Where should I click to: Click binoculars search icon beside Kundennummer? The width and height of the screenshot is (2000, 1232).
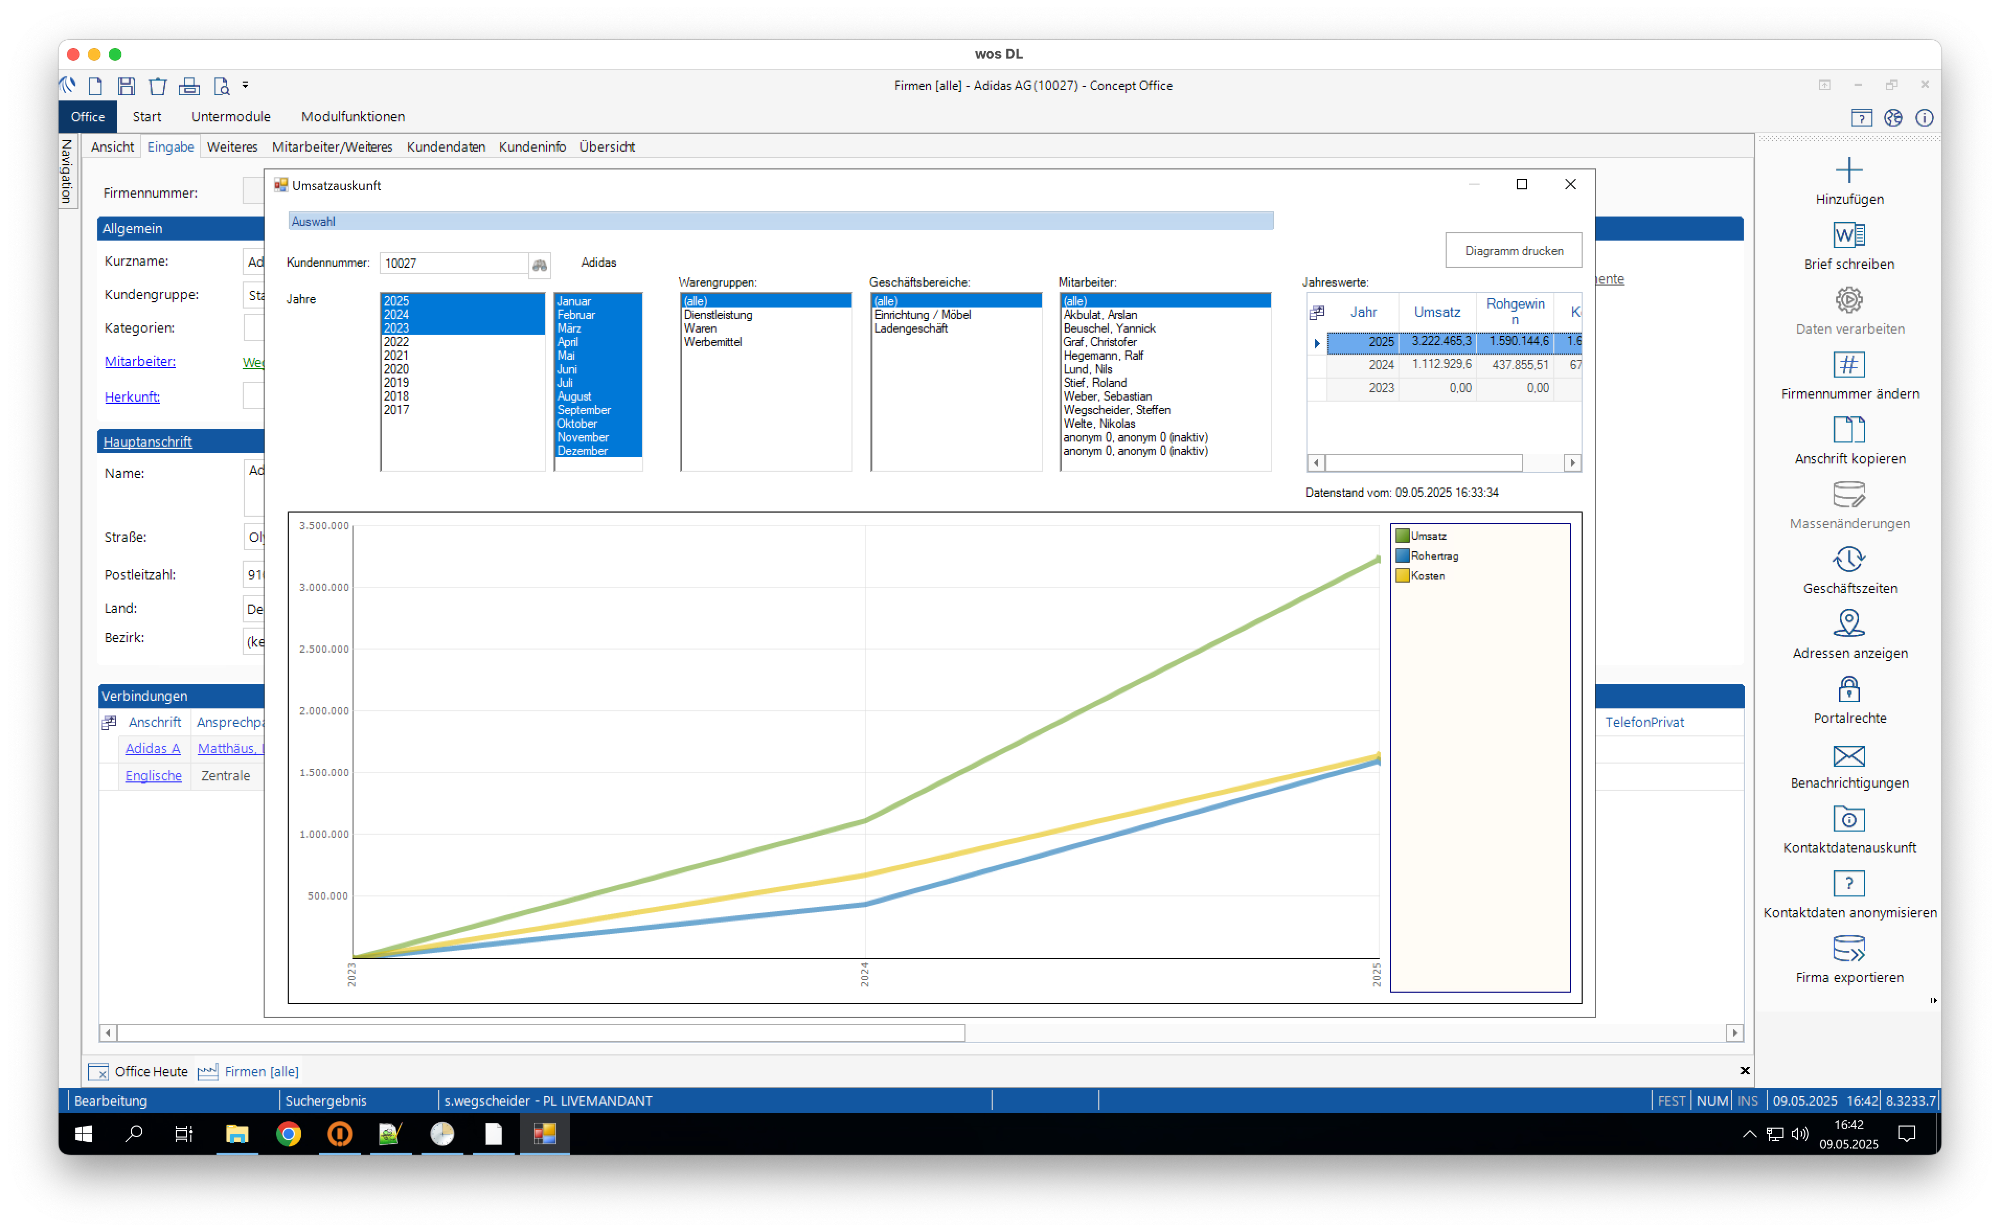pyautogui.click(x=539, y=264)
